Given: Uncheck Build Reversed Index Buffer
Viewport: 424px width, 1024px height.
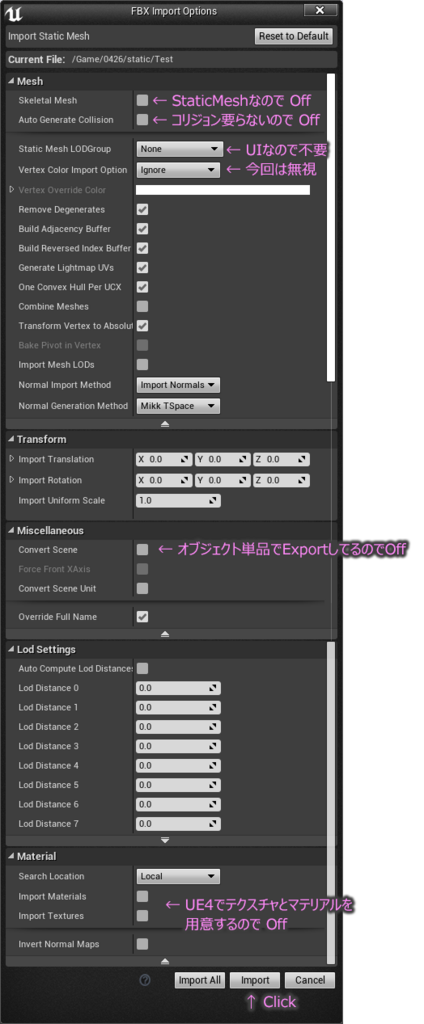Looking at the screenshot, I should pos(142,248).
